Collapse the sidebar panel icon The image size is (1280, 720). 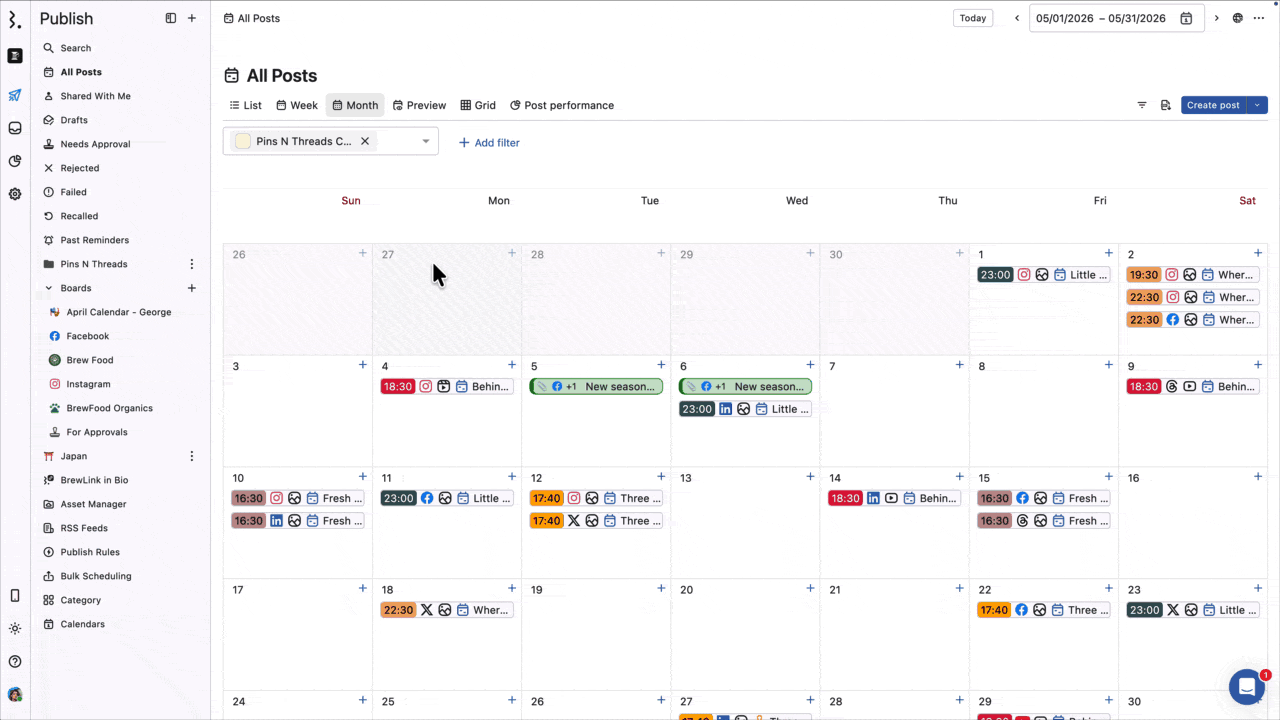coord(171,18)
